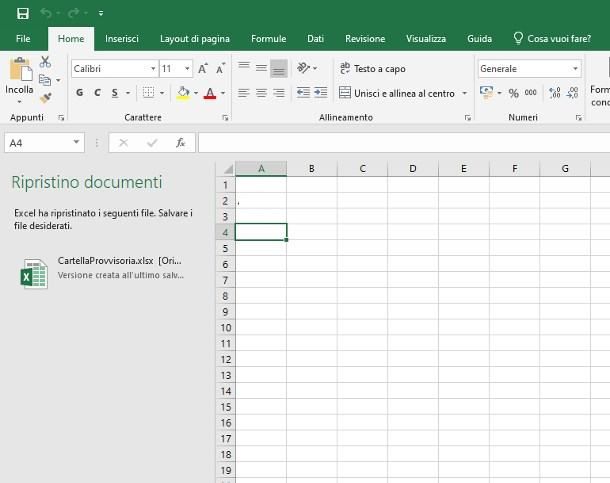Align text to bottom of cell

(279, 69)
